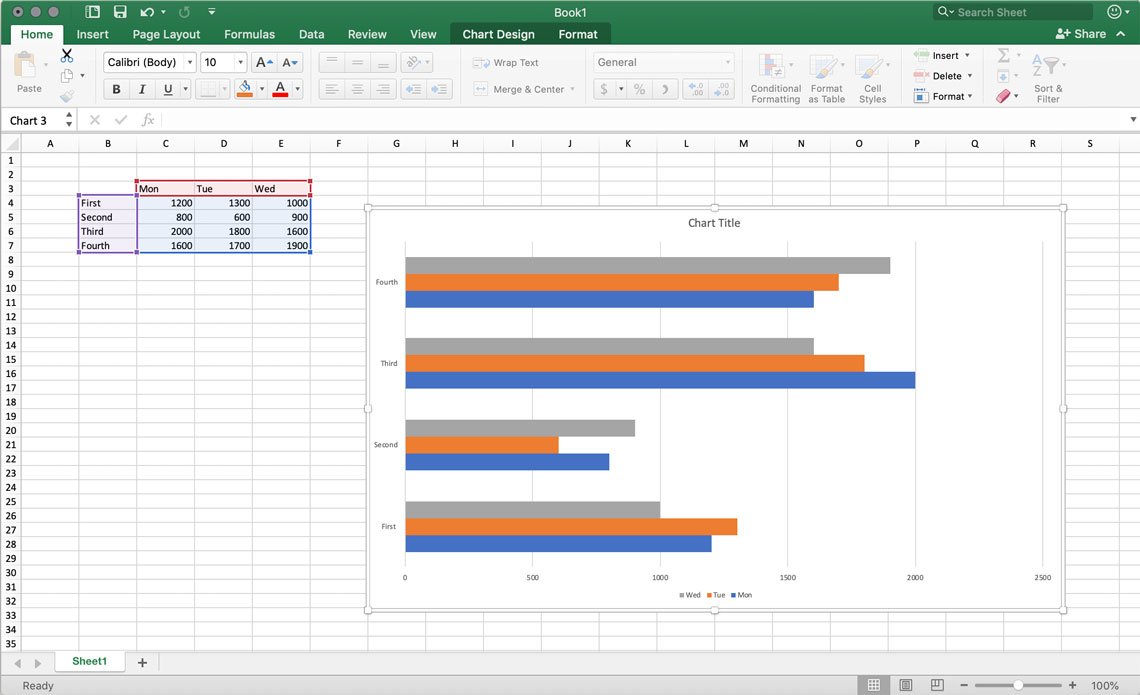Screen dimensions: 1140x695
Task: Expand the font size dropdown
Action: [240, 62]
